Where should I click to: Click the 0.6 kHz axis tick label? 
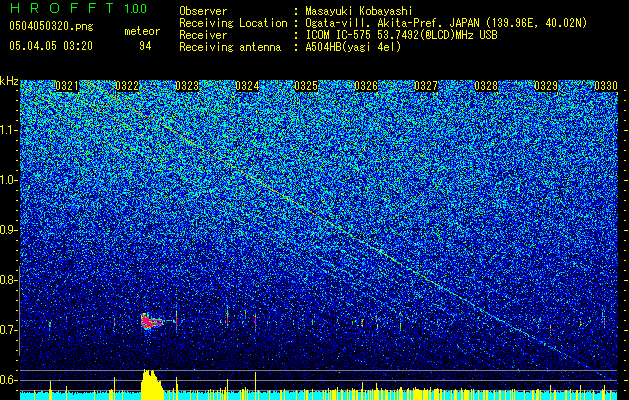tap(9, 380)
